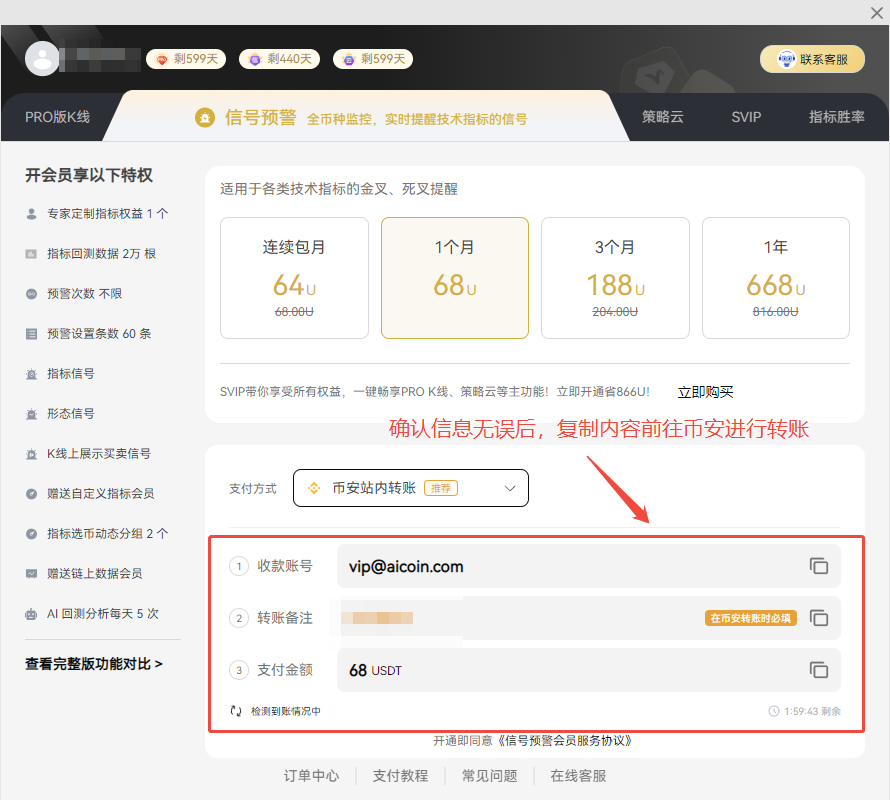Switch to the PRO版K线 tab
Viewport: 890px width, 800px height.
pos(57,117)
